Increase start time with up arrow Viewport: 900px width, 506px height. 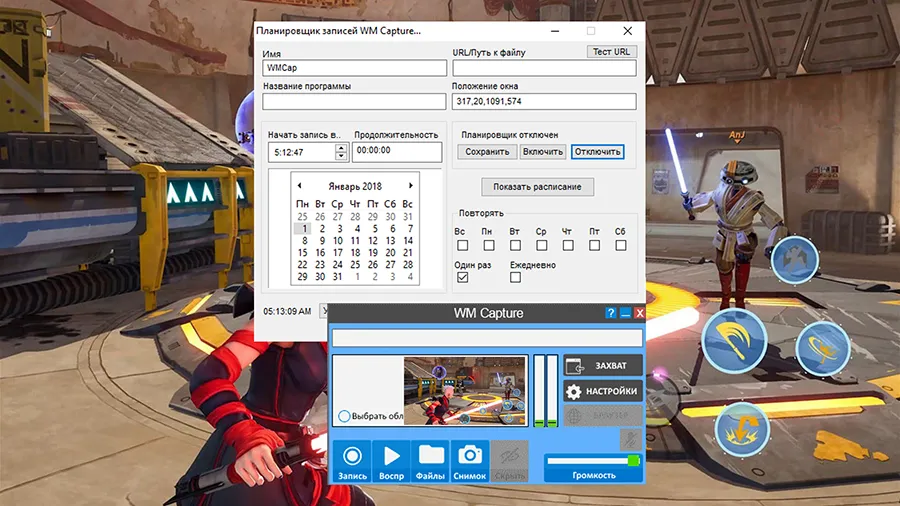click(341, 148)
